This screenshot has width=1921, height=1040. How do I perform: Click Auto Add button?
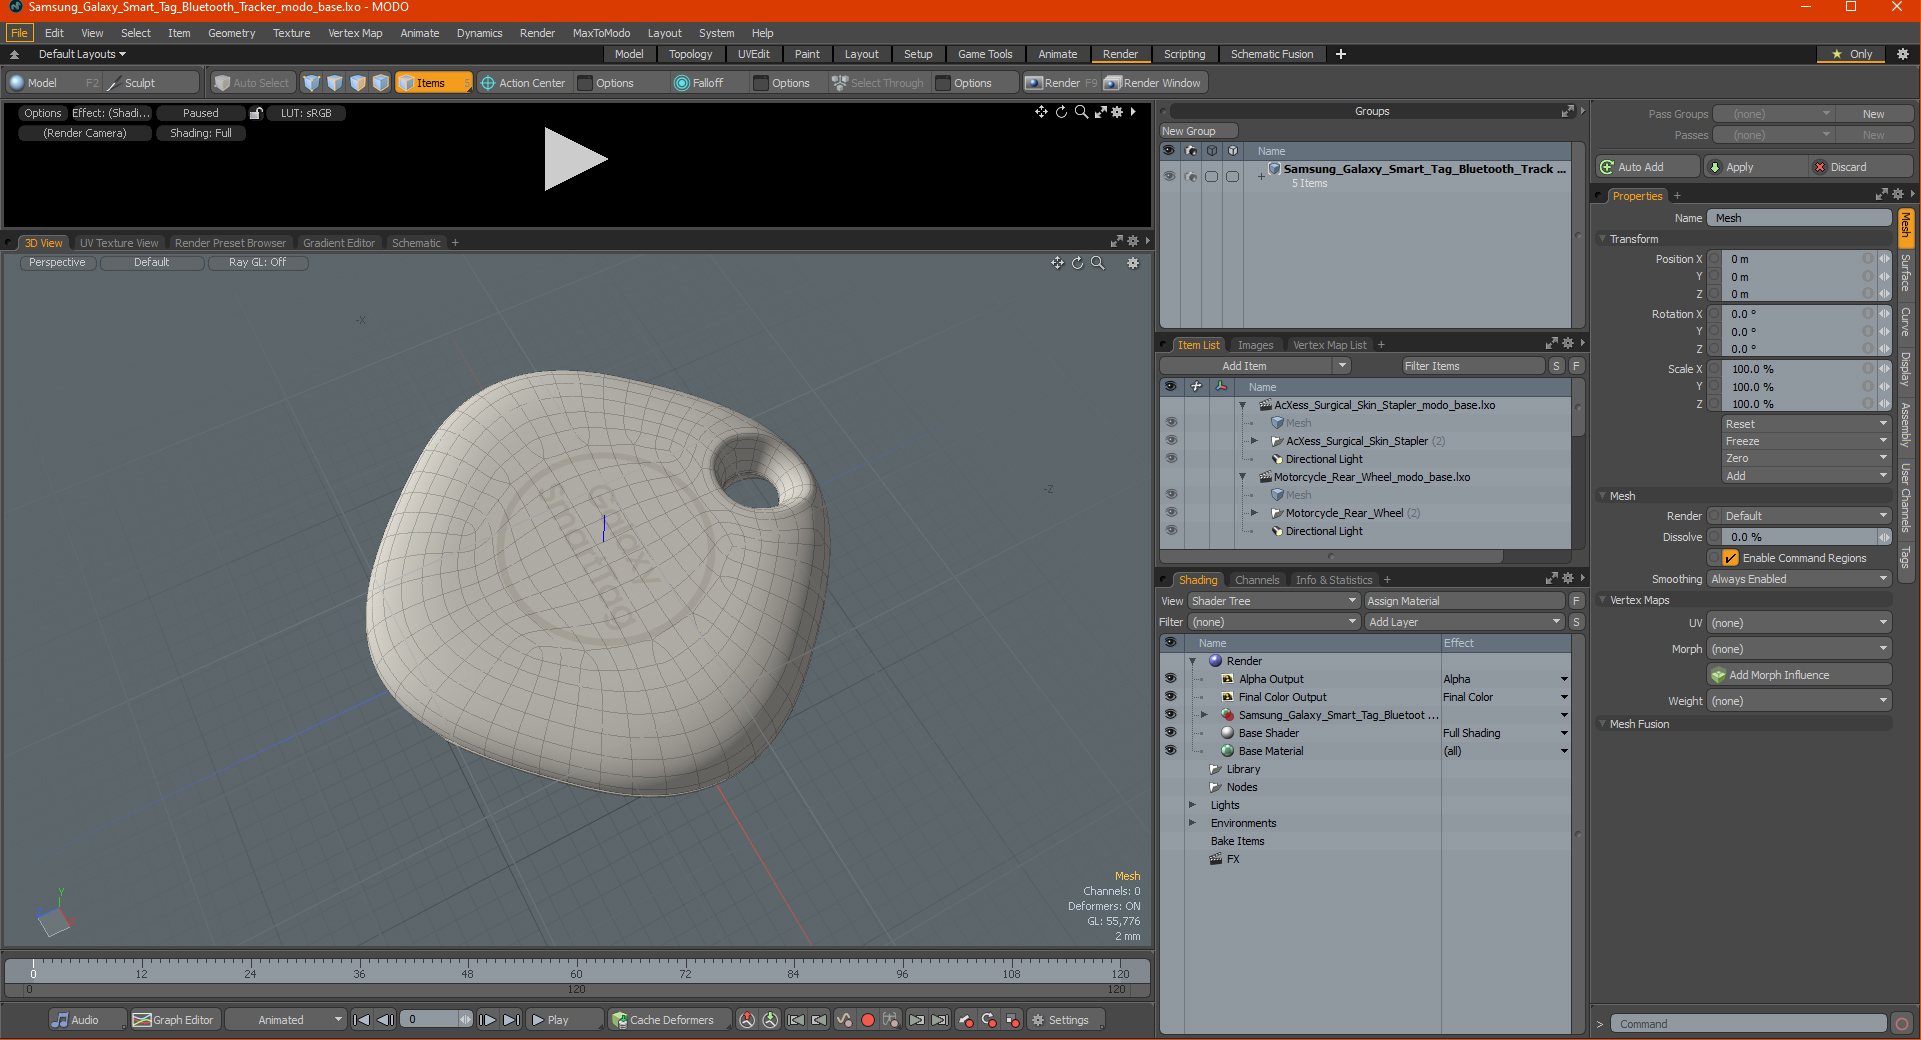click(1648, 167)
